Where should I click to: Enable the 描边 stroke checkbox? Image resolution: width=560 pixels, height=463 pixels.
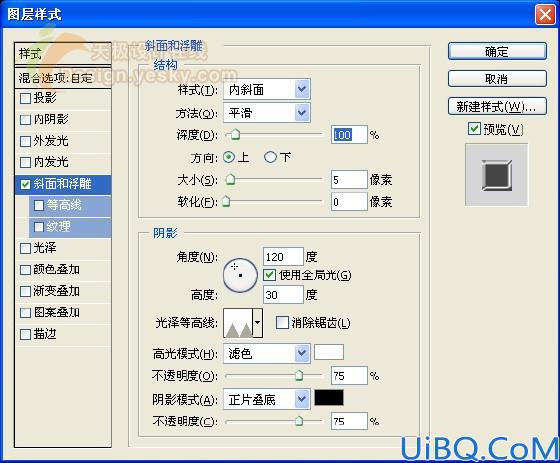[x=25, y=334]
